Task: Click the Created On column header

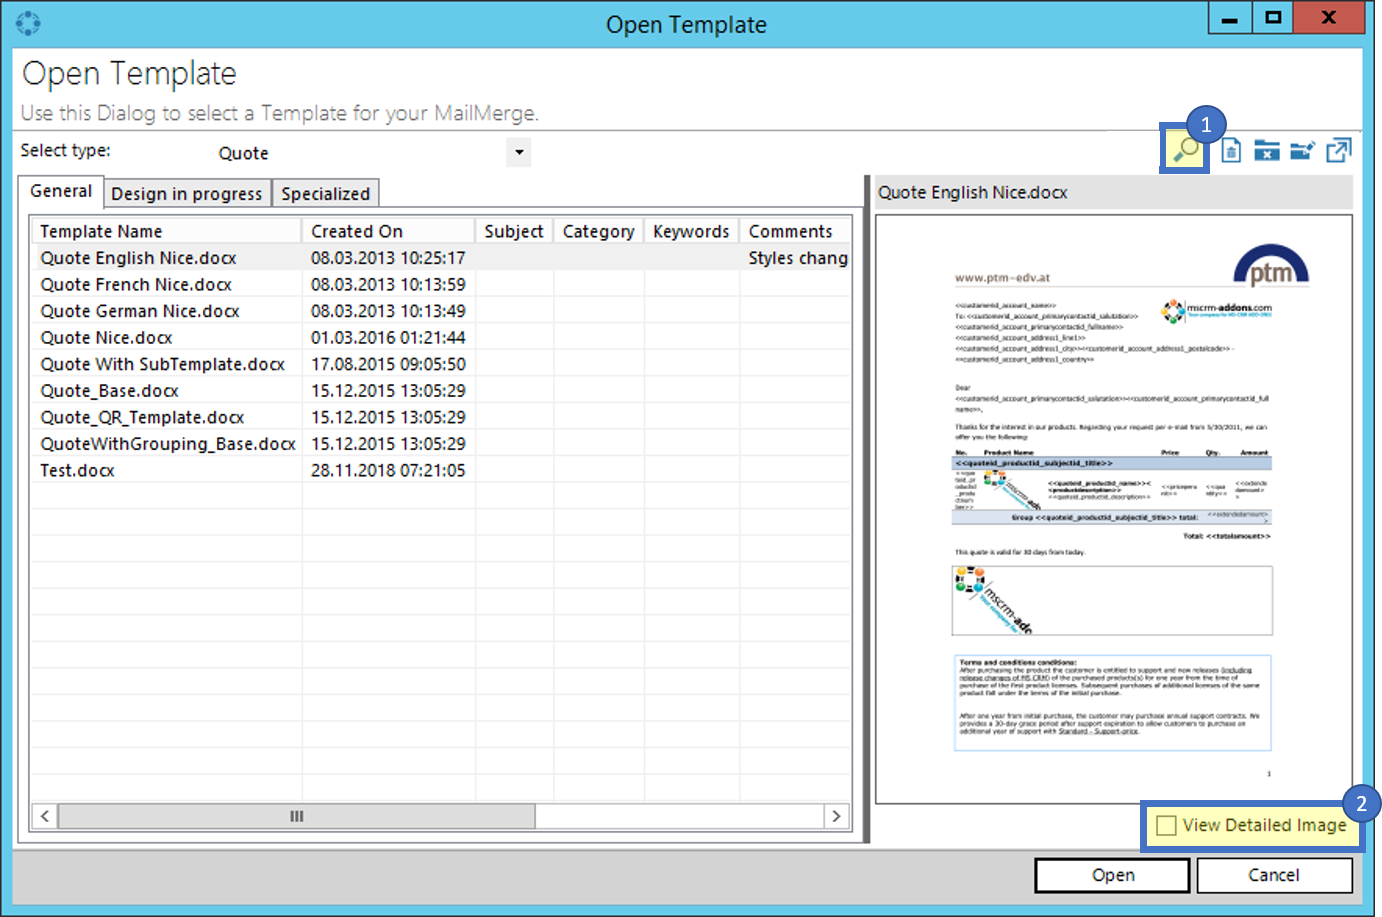Action: (x=357, y=230)
